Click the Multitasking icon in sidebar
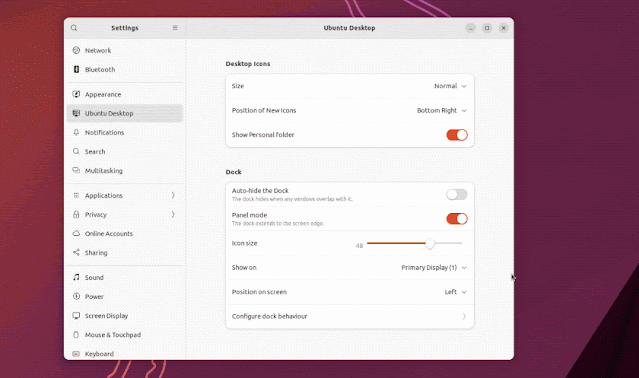The width and height of the screenshot is (639, 378). point(76,170)
